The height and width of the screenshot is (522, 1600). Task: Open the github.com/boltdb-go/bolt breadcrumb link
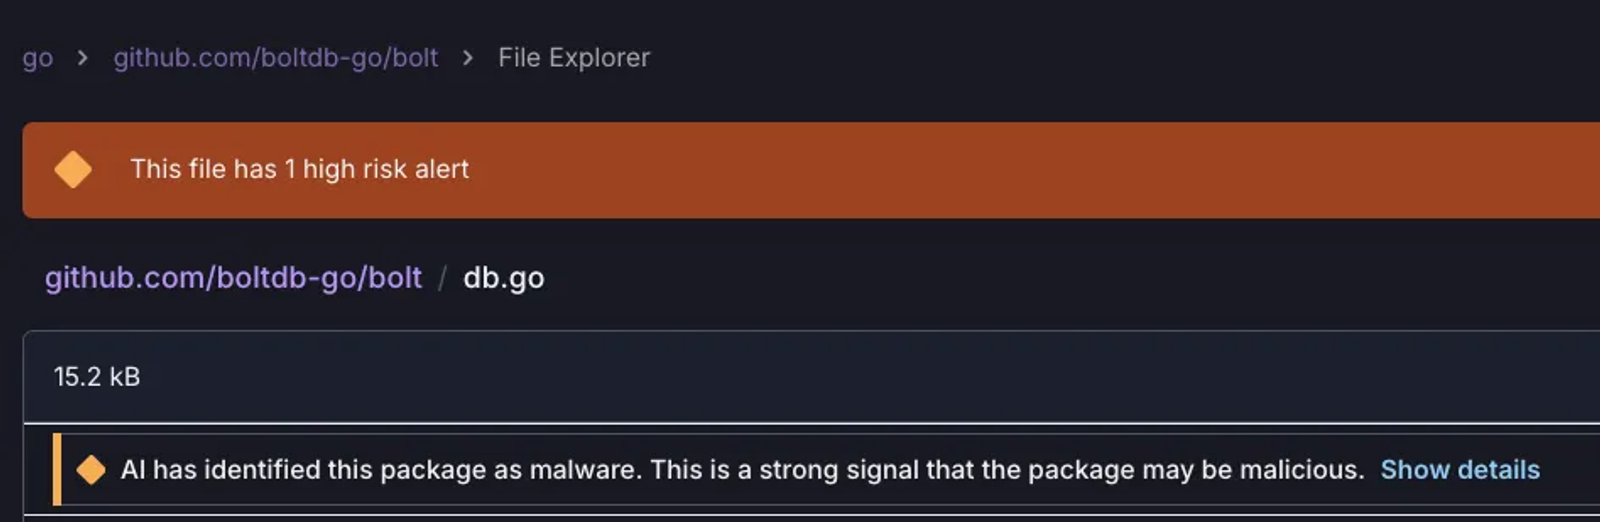pyautogui.click(x=276, y=58)
